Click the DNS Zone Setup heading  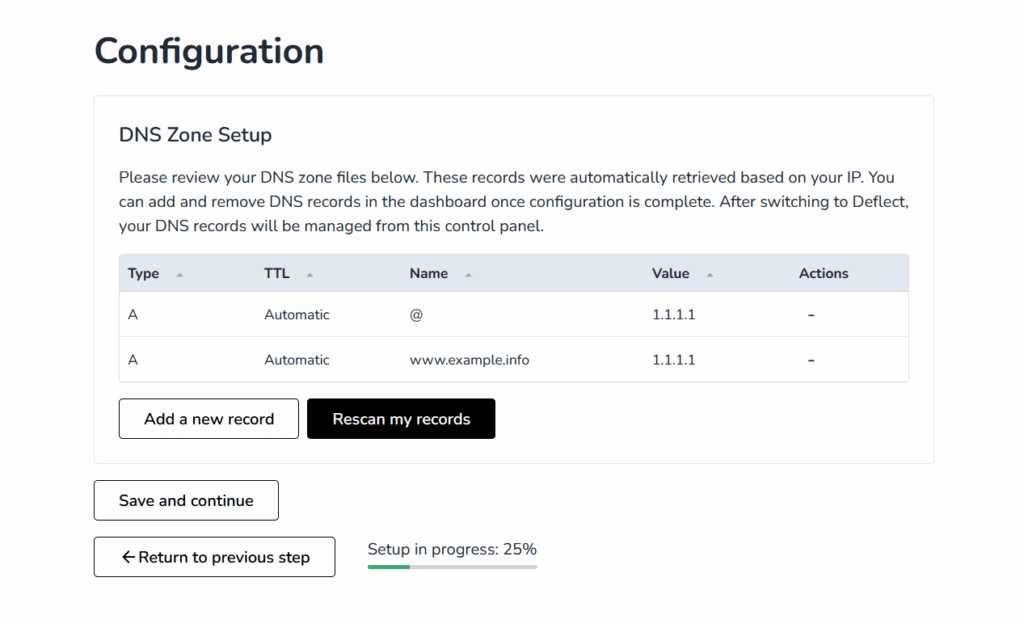(x=195, y=134)
